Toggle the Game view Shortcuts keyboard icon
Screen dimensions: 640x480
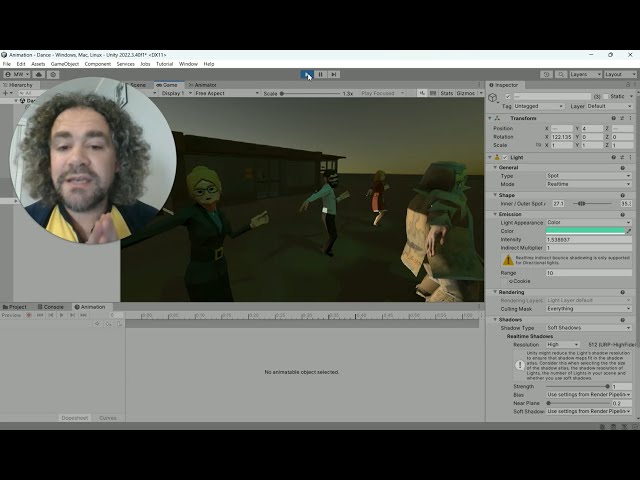tap(433, 93)
